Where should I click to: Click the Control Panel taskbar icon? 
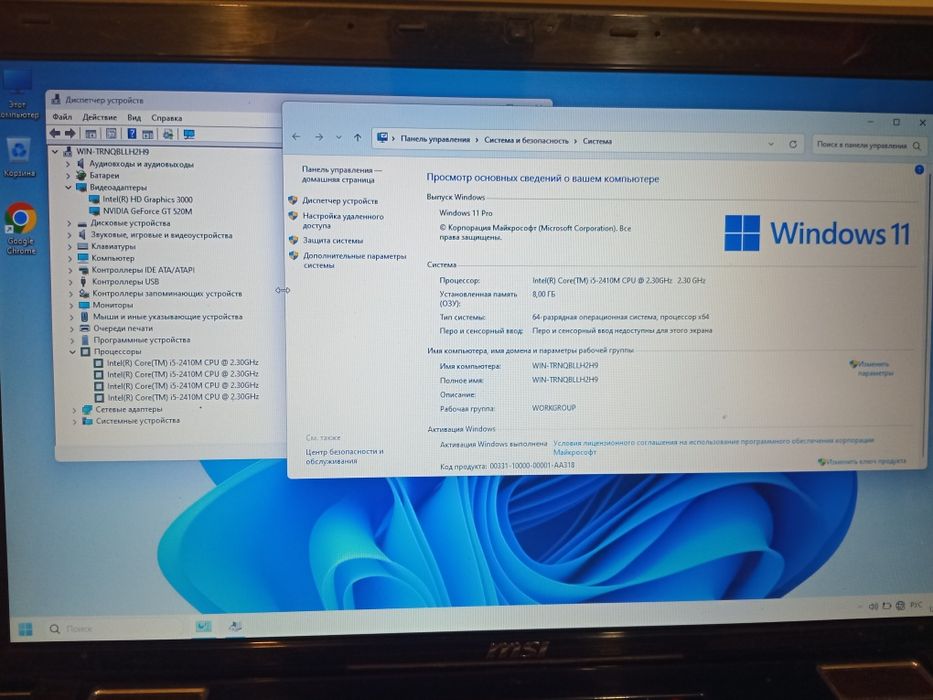click(203, 627)
